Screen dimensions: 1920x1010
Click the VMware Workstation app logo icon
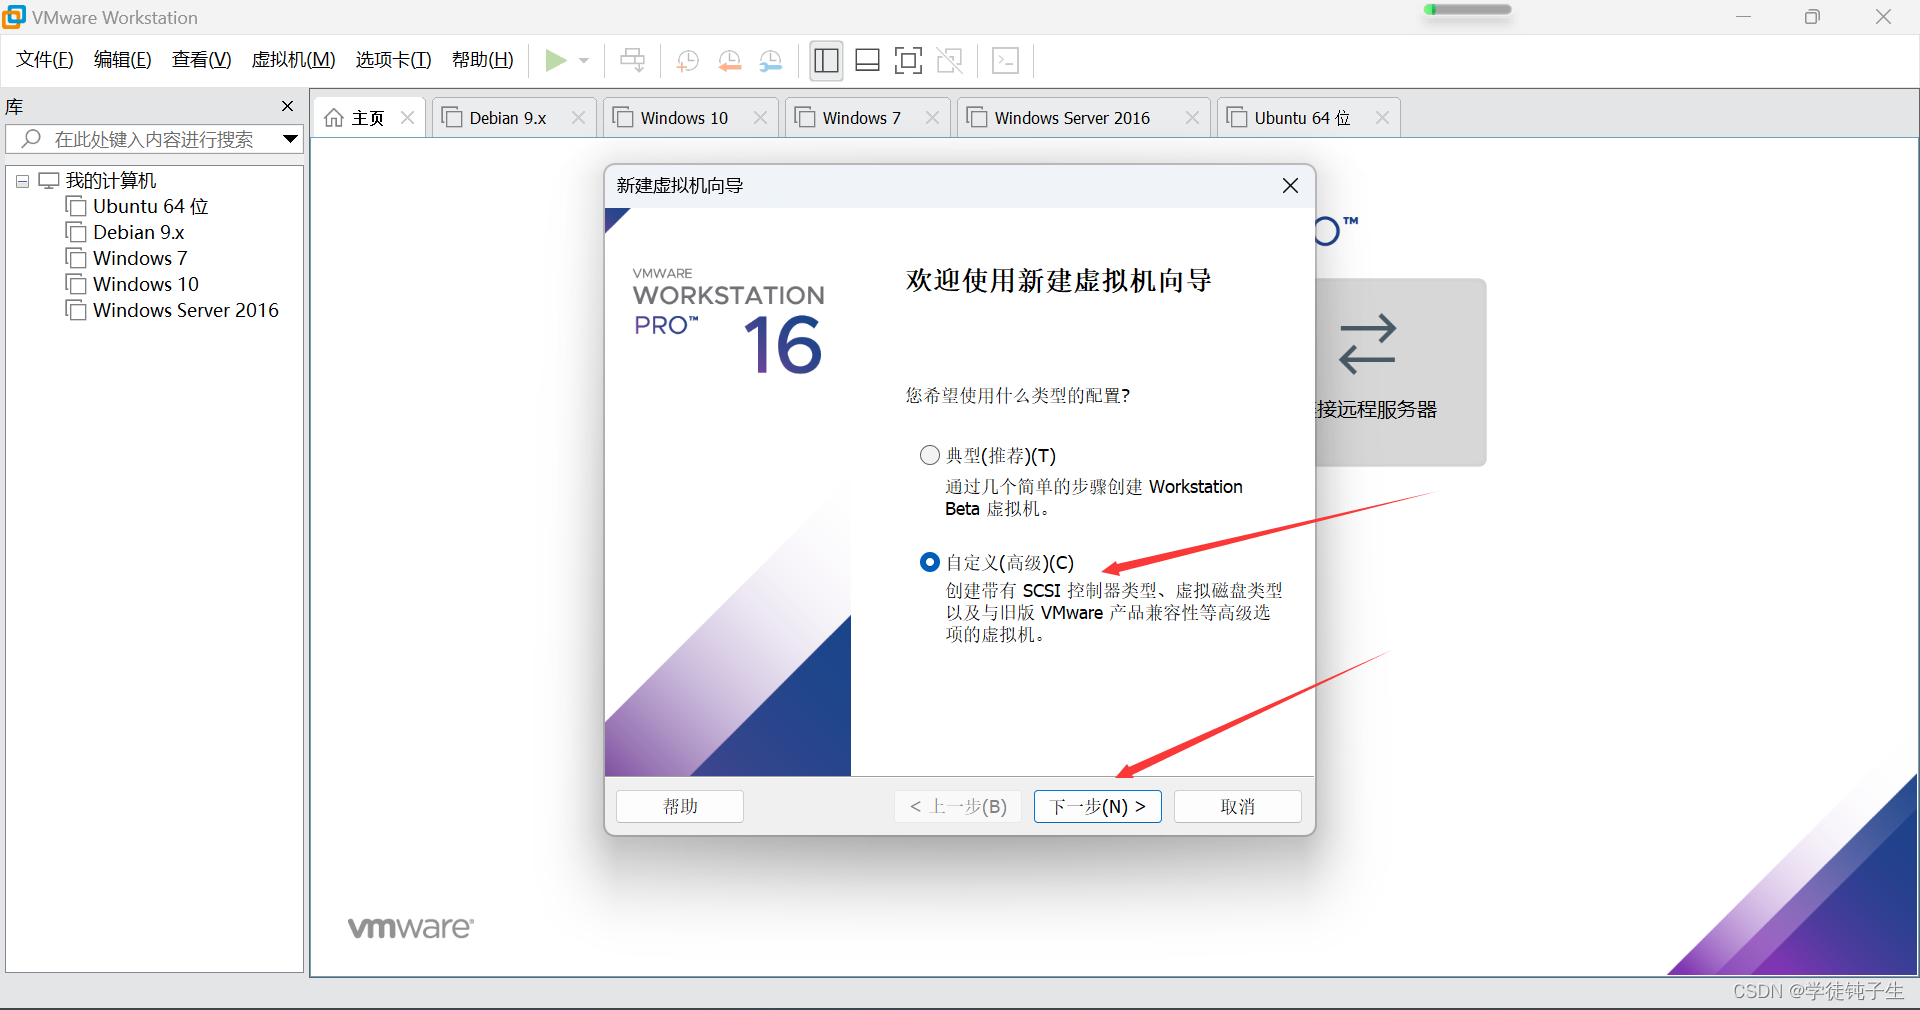[x=14, y=16]
